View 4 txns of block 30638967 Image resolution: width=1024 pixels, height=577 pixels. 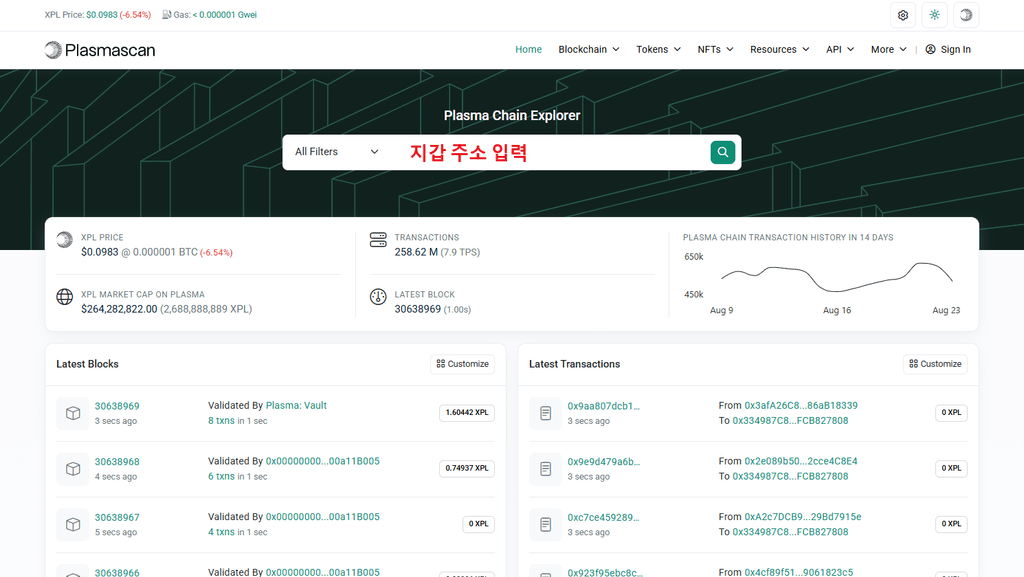point(221,532)
